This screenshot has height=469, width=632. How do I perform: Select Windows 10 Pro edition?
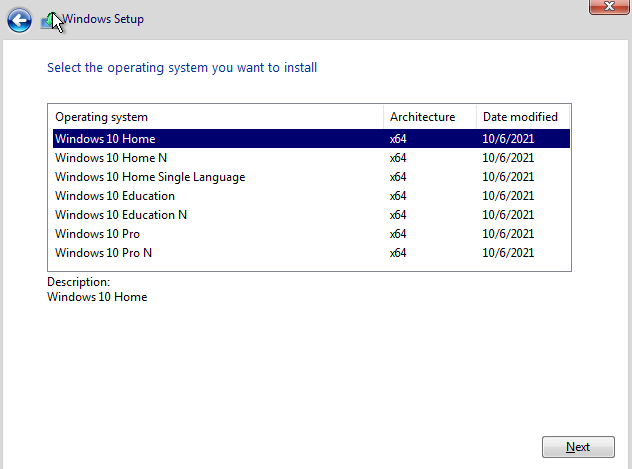pyautogui.click(x=311, y=233)
